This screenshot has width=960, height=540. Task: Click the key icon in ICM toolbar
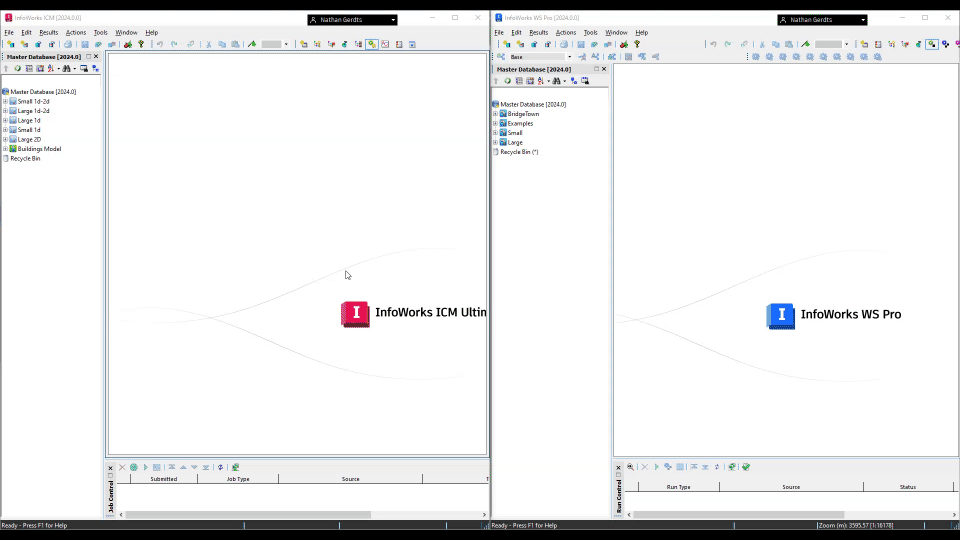141,44
